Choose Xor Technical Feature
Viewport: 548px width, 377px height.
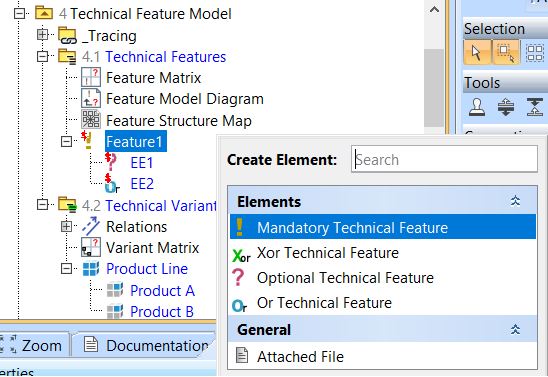[x=383, y=253]
